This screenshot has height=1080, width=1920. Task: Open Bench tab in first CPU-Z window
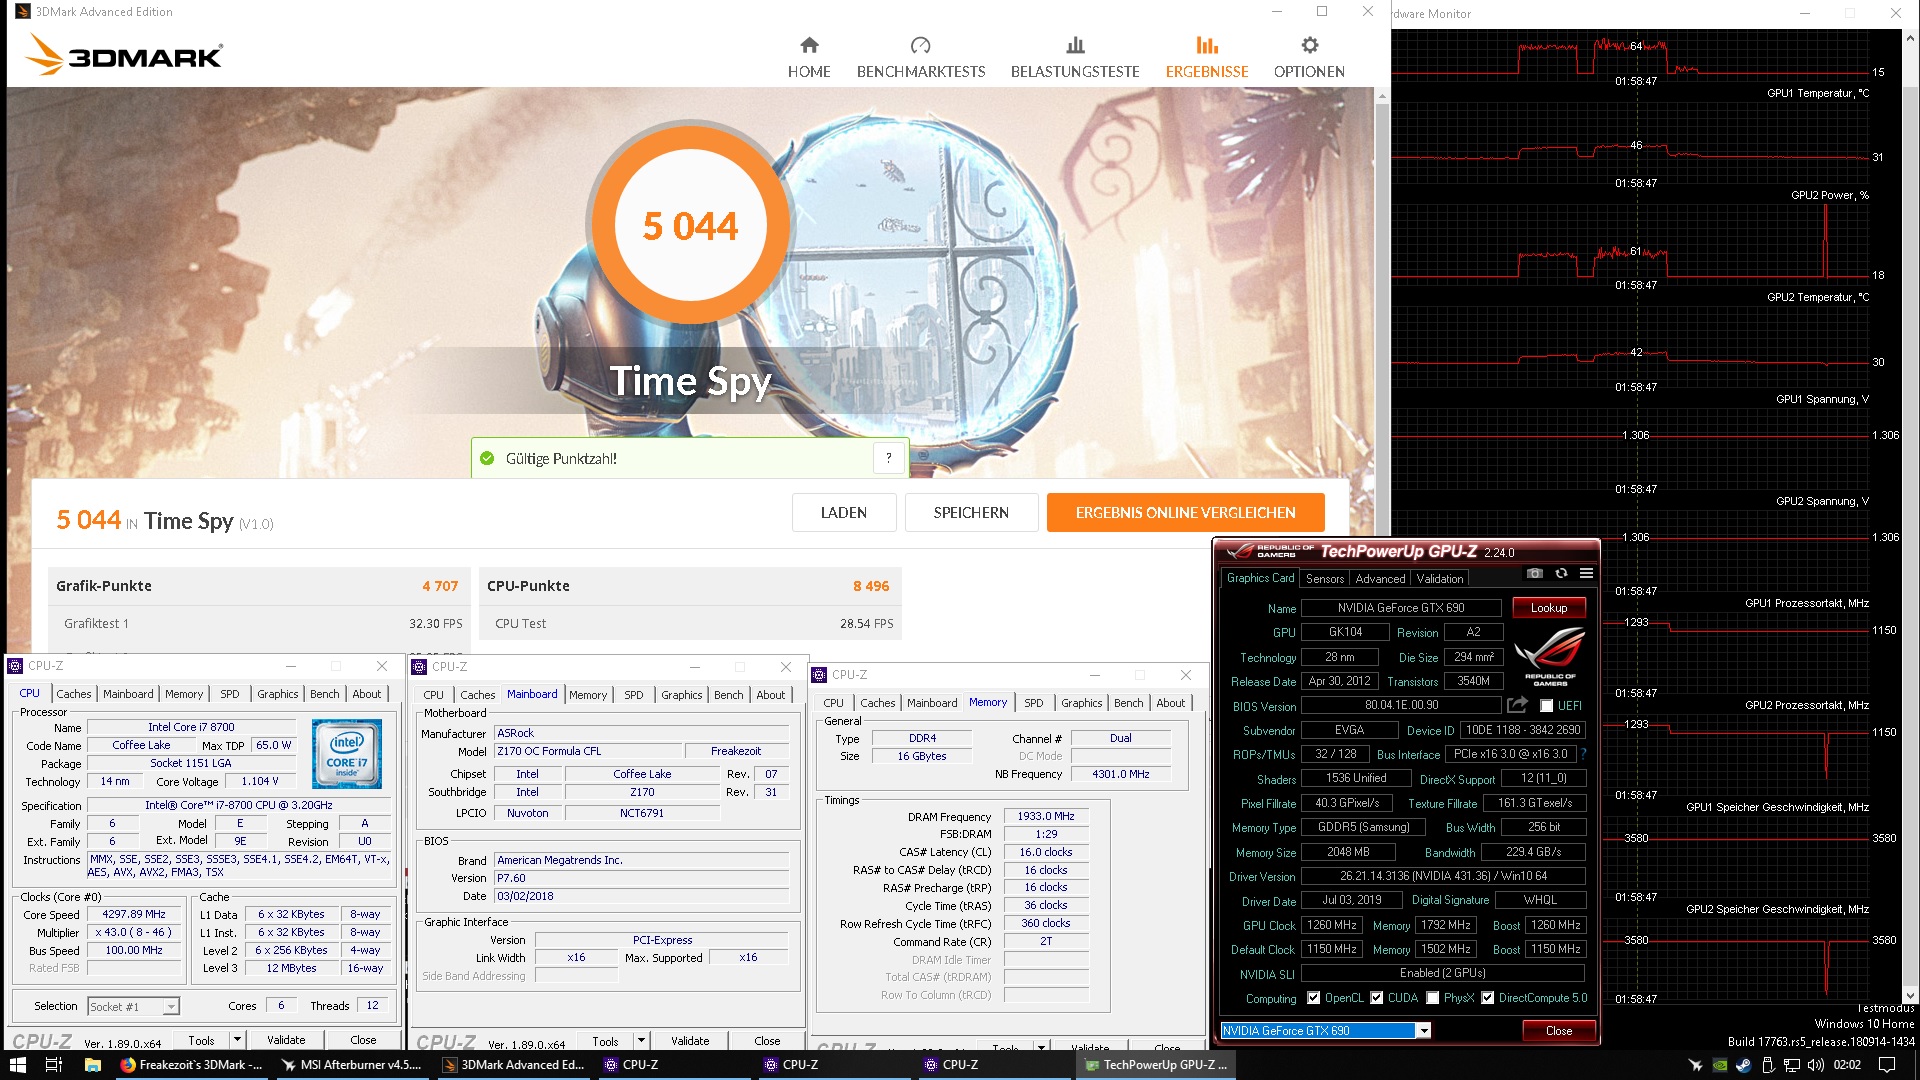point(324,694)
